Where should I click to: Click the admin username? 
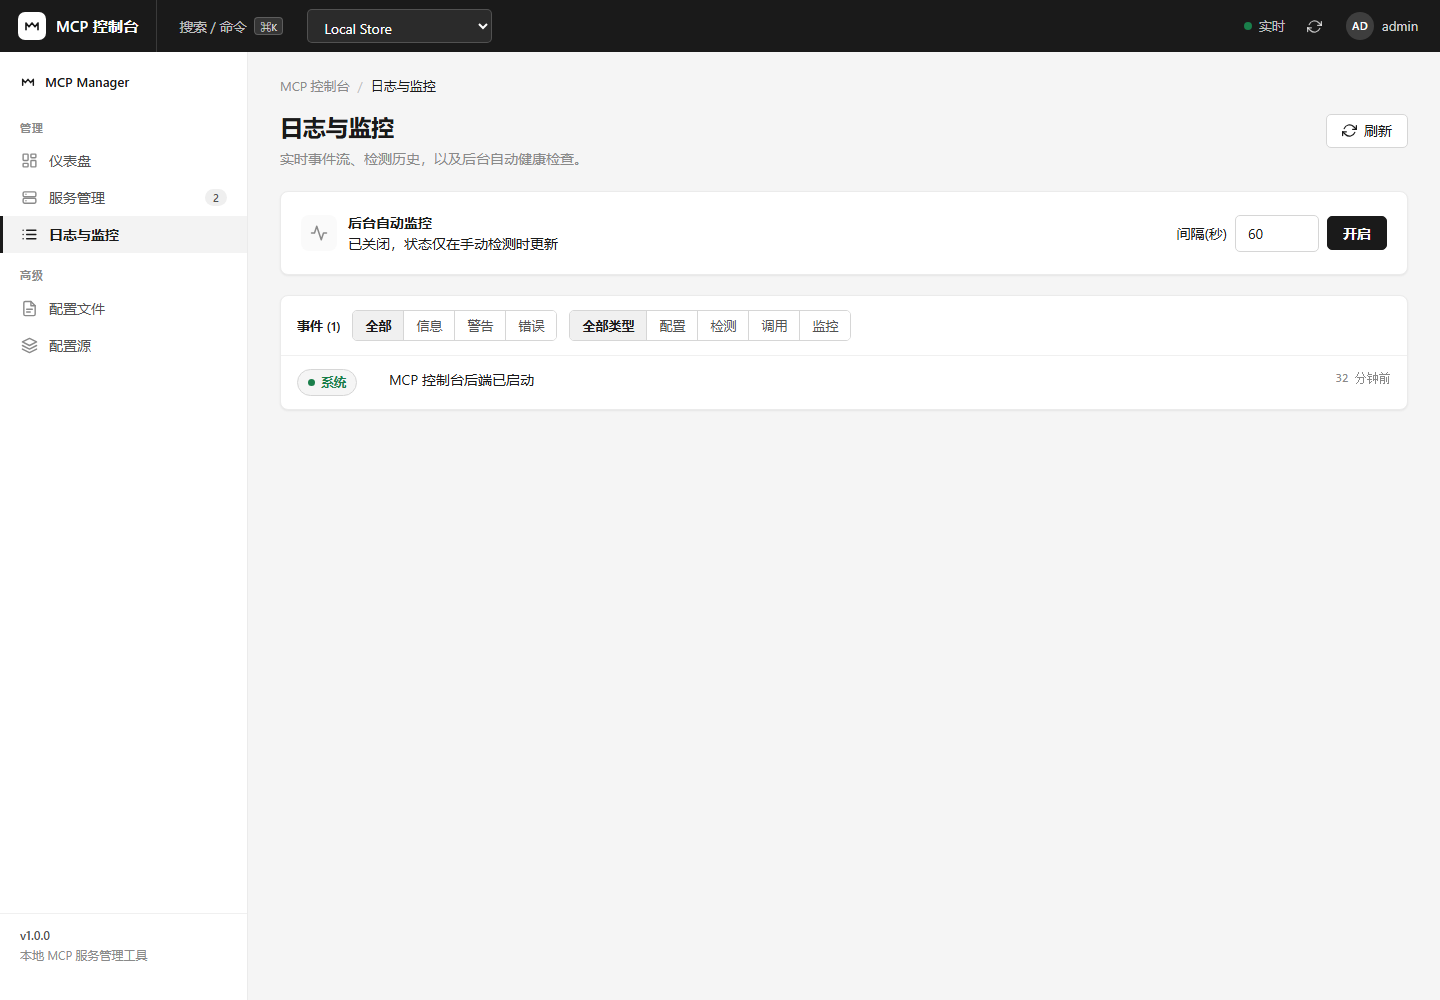(x=1400, y=26)
